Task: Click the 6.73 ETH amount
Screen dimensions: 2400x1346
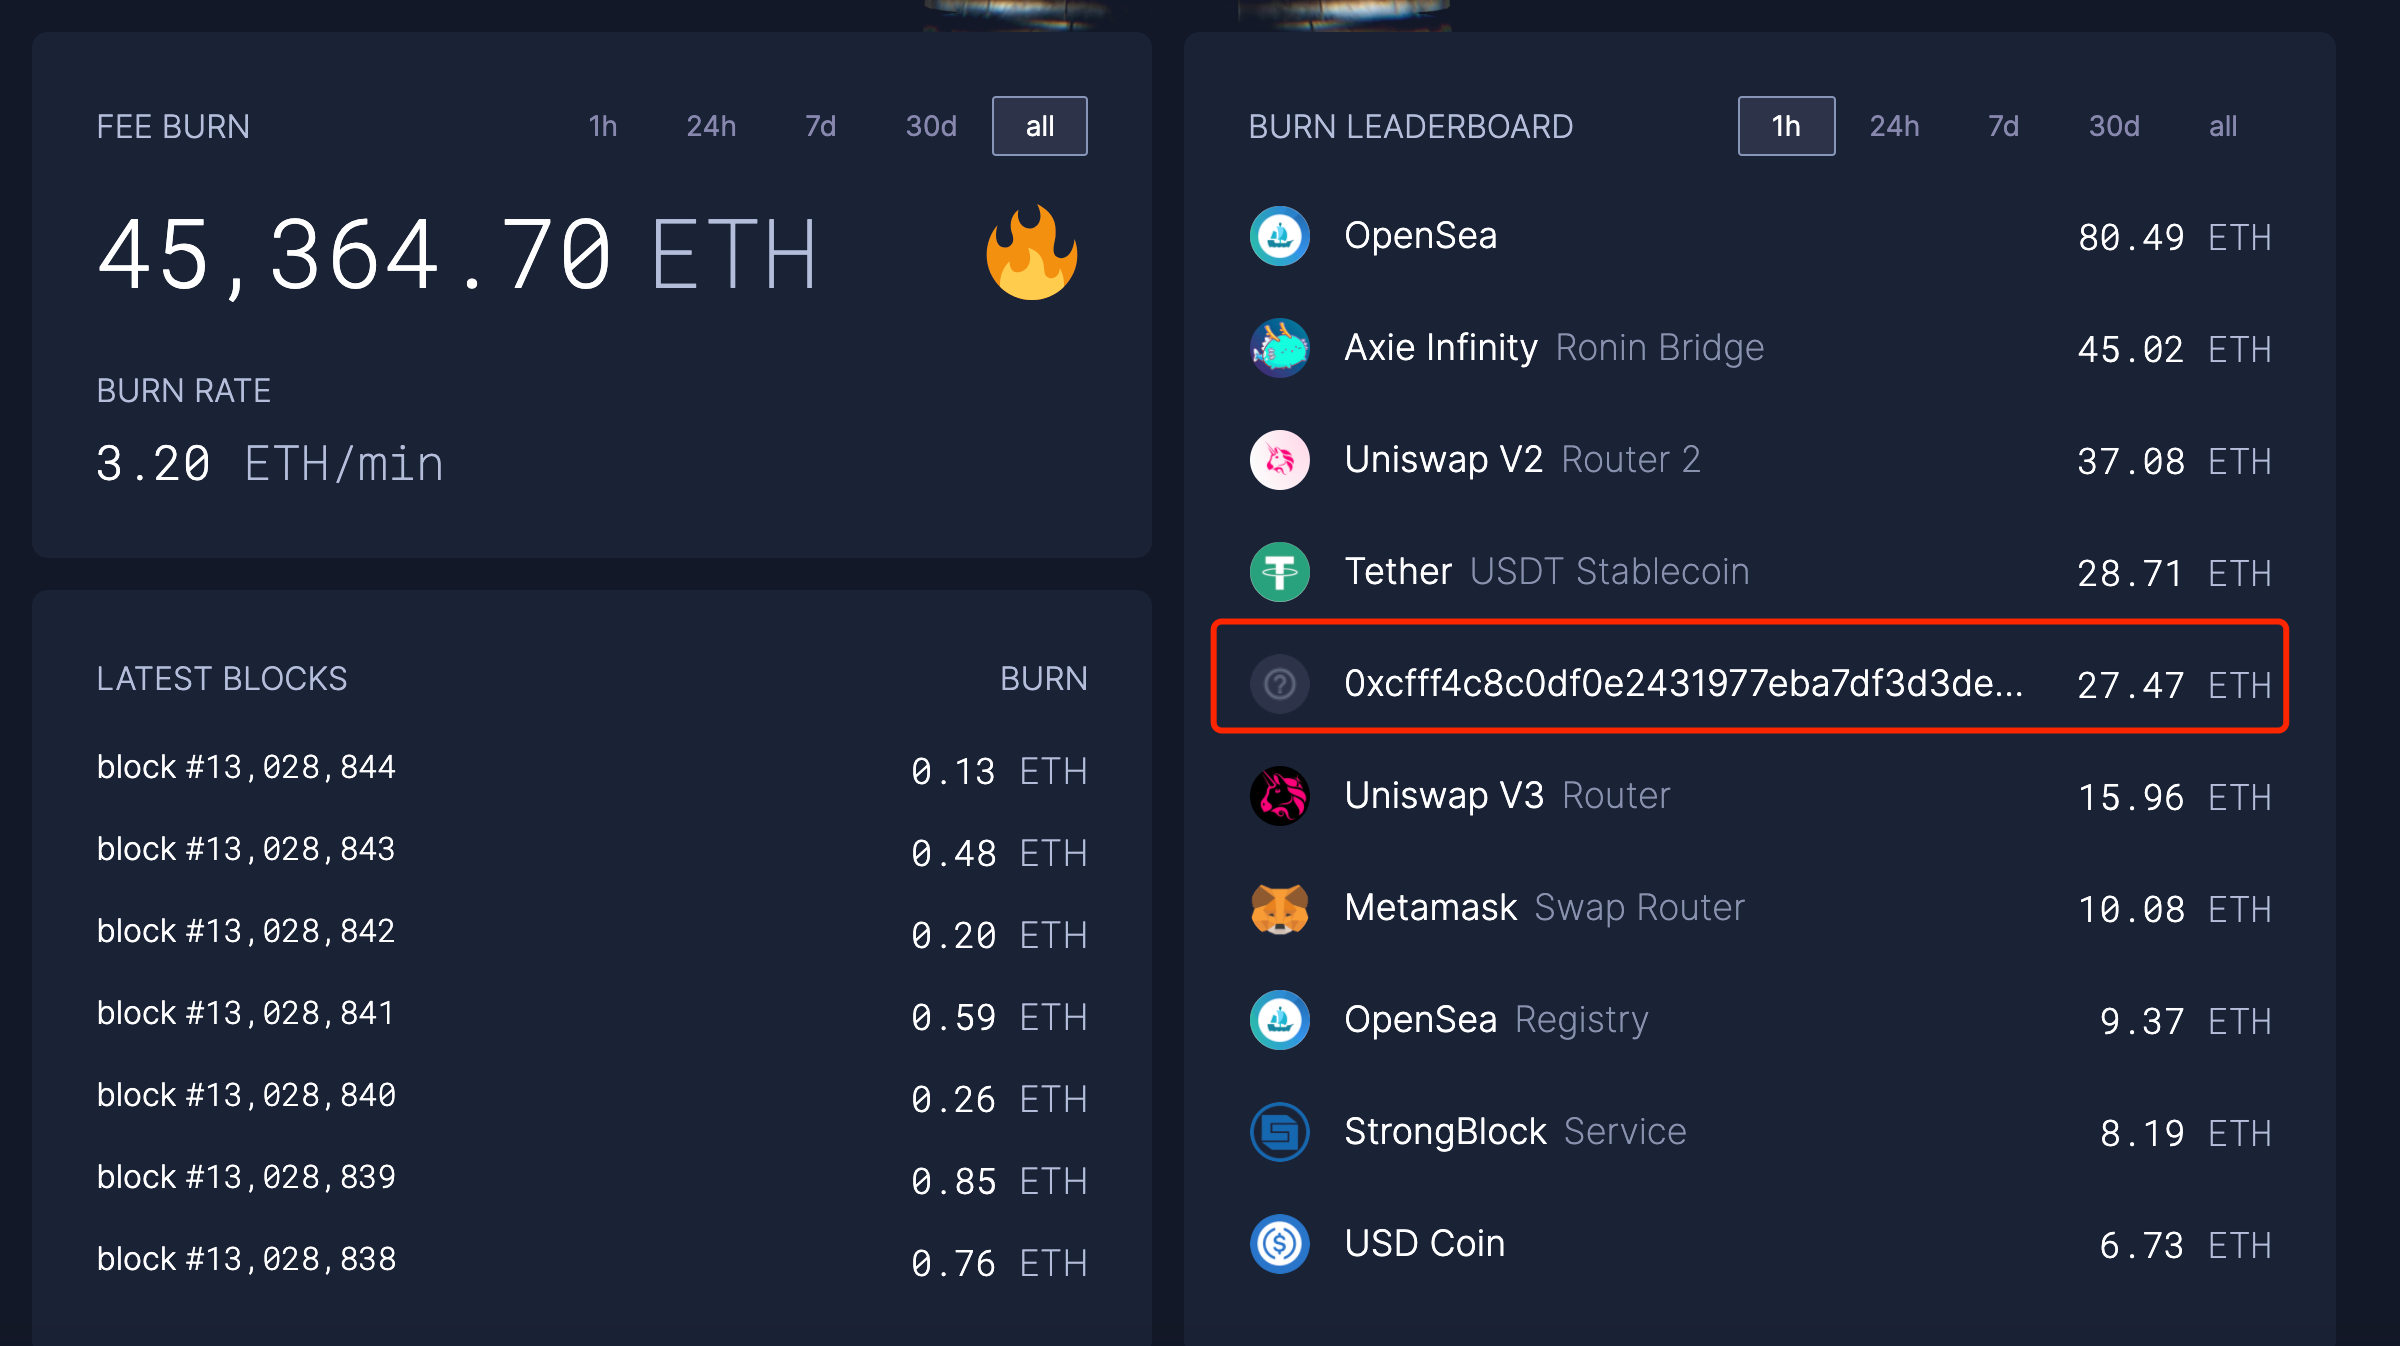Action: (2185, 1246)
